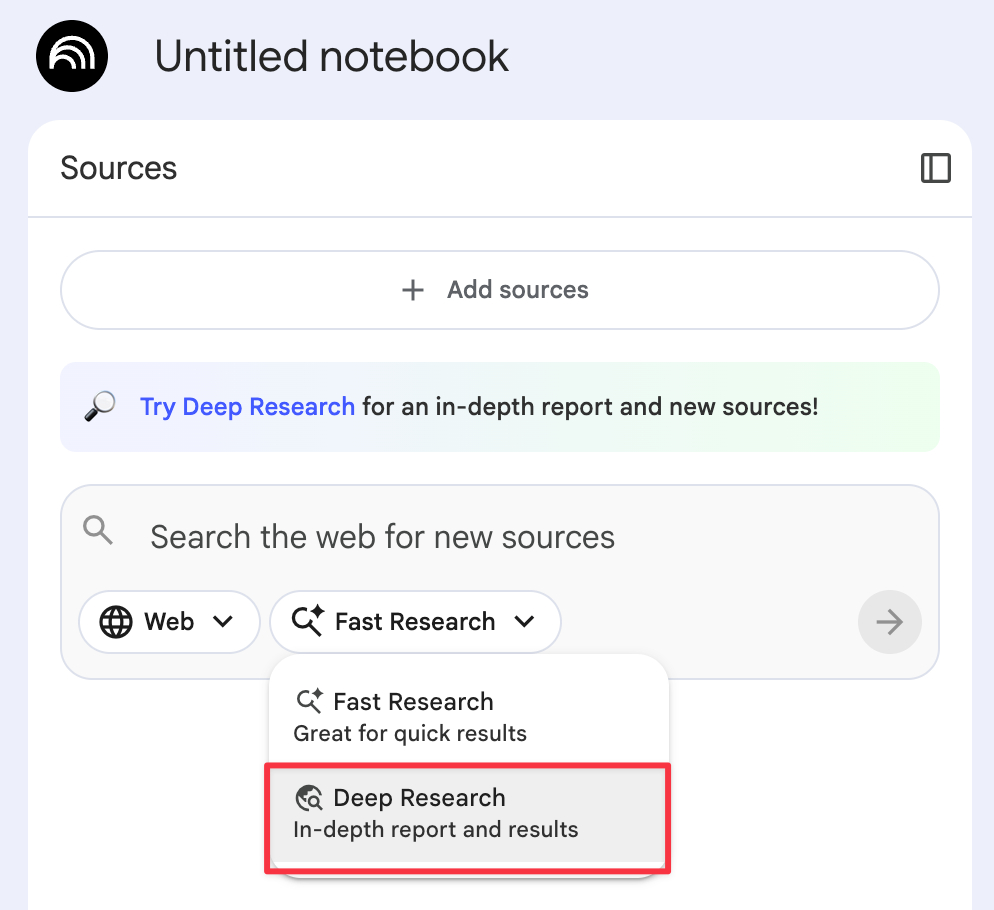Expand the Web source type chevron
Screen dimensions: 994x910
tap(223, 622)
